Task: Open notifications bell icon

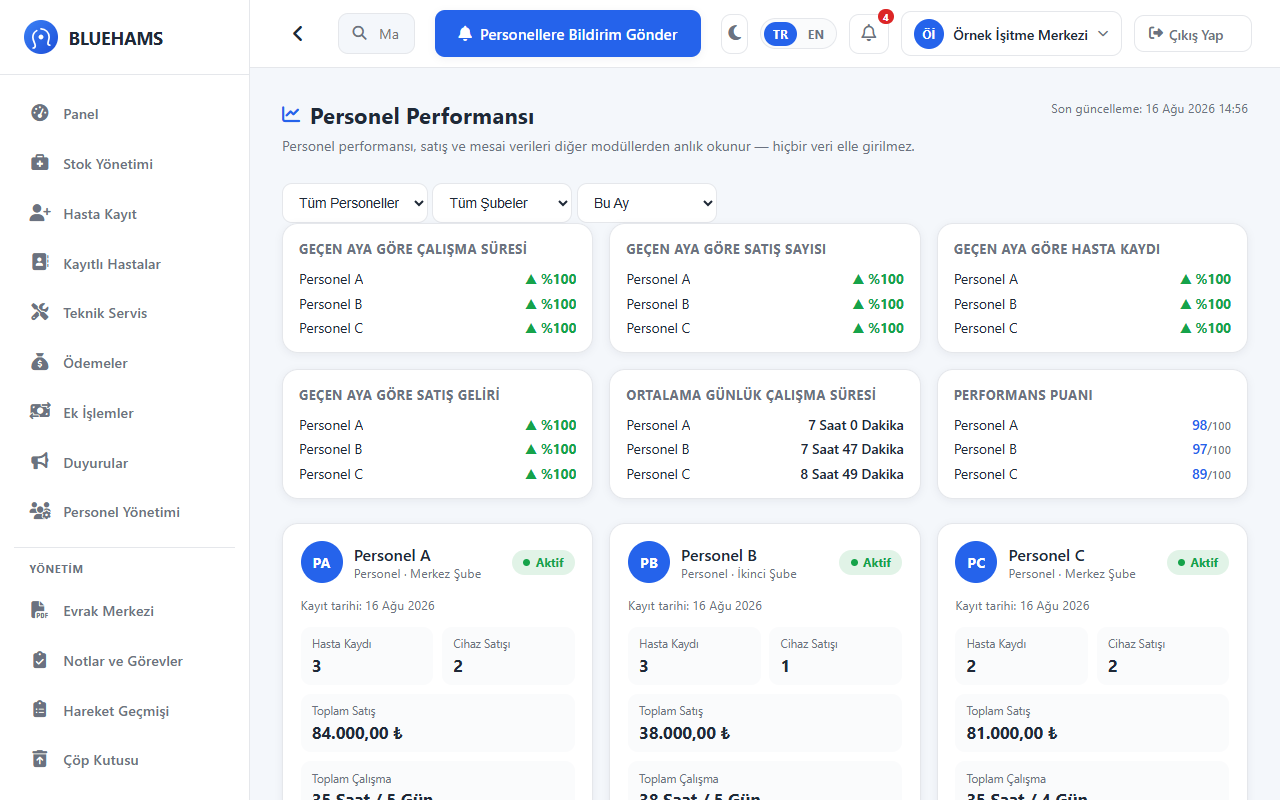Action: (869, 34)
